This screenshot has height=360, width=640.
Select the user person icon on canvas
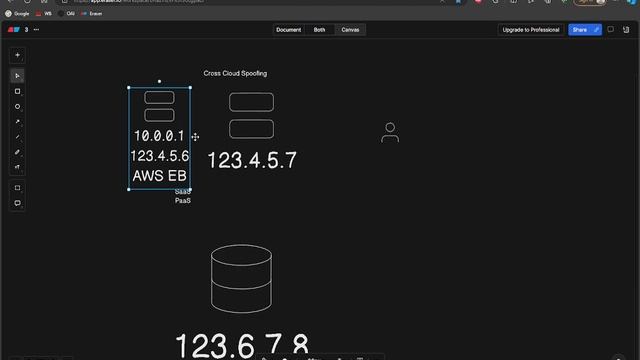pyautogui.click(x=390, y=133)
